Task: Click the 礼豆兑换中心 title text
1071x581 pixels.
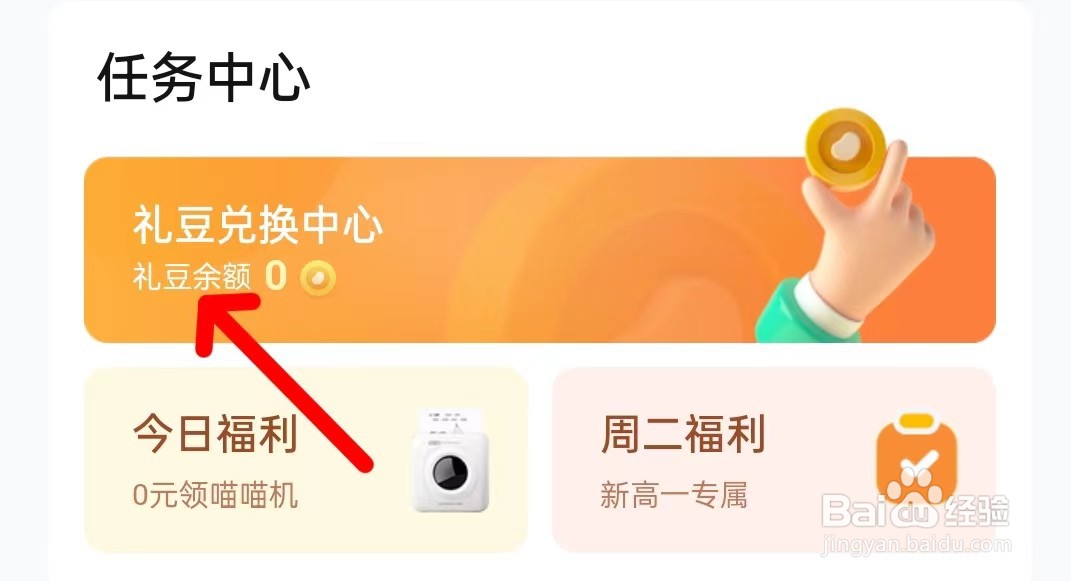Action: click(258, 225)
